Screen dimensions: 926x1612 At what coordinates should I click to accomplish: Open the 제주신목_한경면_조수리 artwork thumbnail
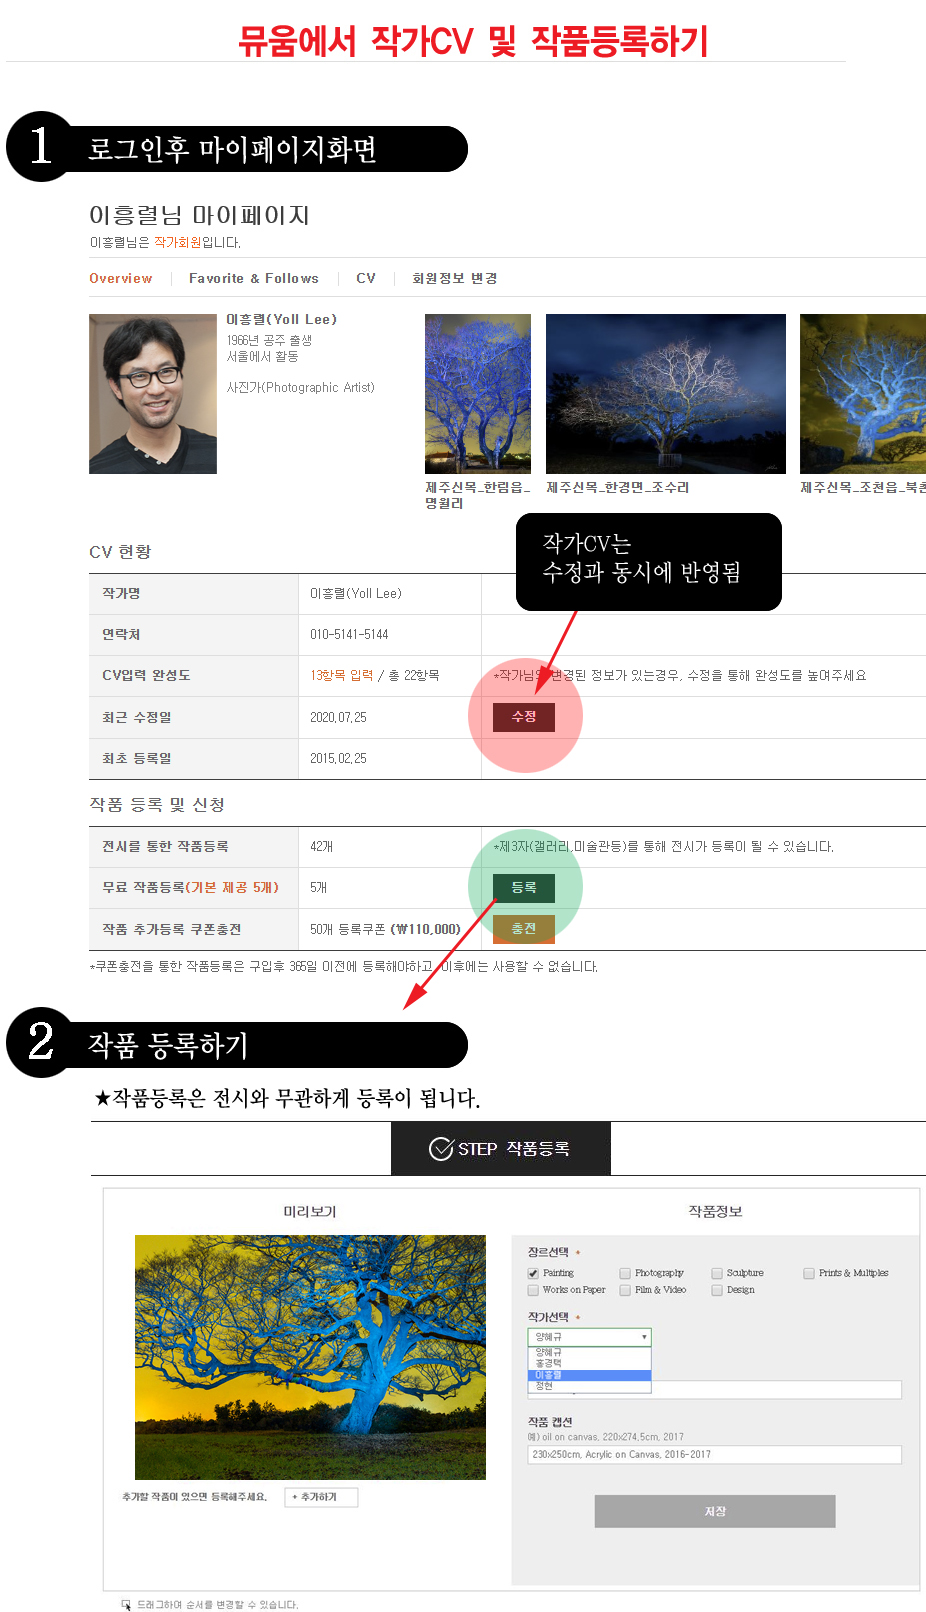666,394
